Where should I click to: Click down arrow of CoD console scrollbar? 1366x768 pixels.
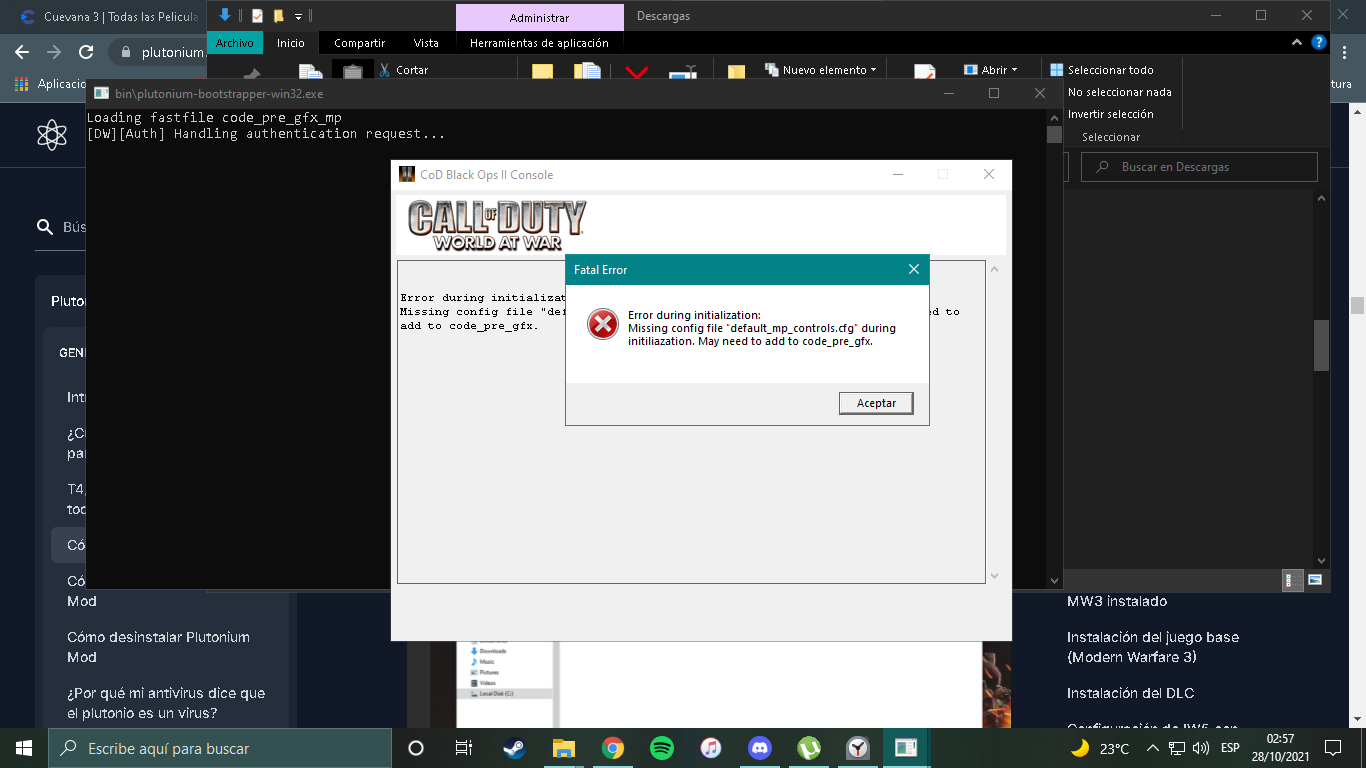(x=994, y=576)
